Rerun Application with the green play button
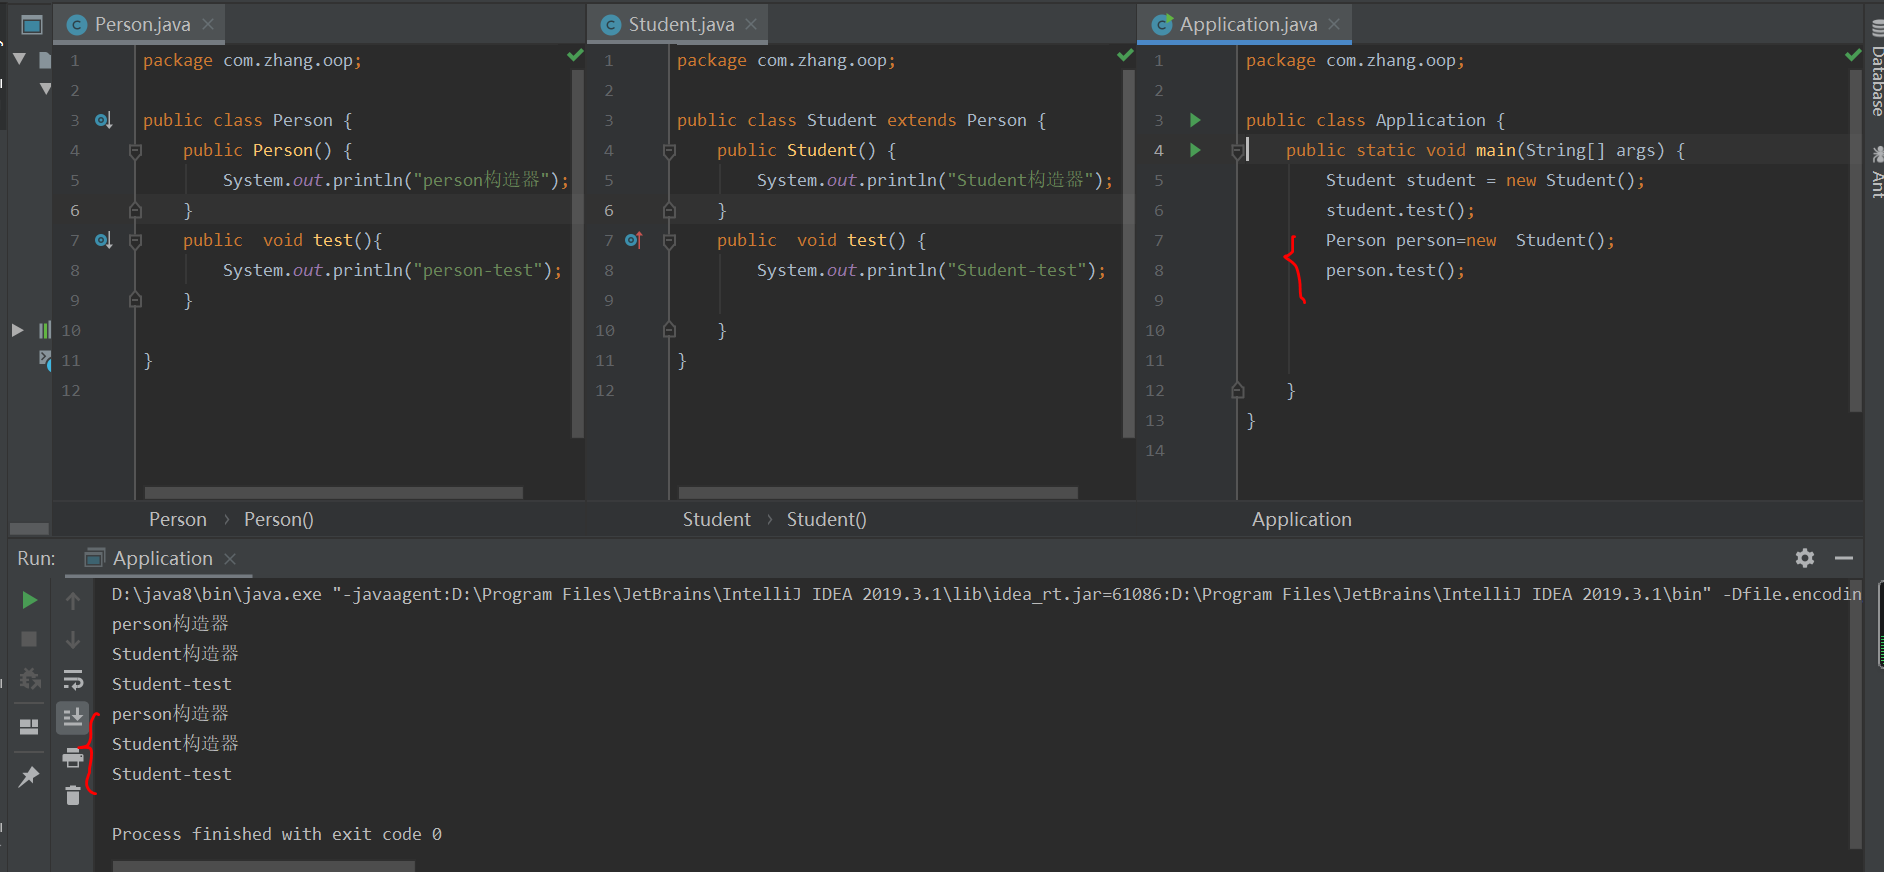 click(30, 600)
